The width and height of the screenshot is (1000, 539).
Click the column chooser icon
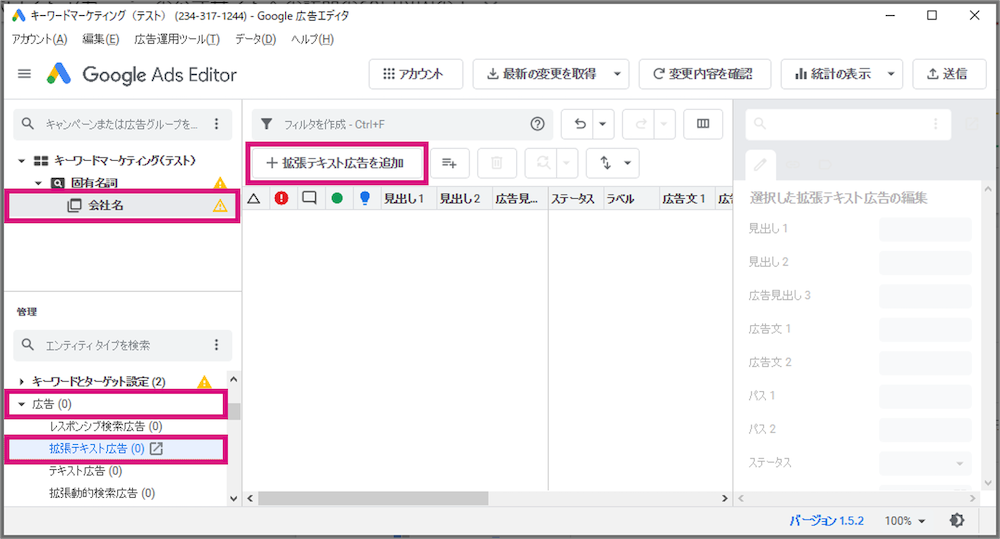click(703, 124)
